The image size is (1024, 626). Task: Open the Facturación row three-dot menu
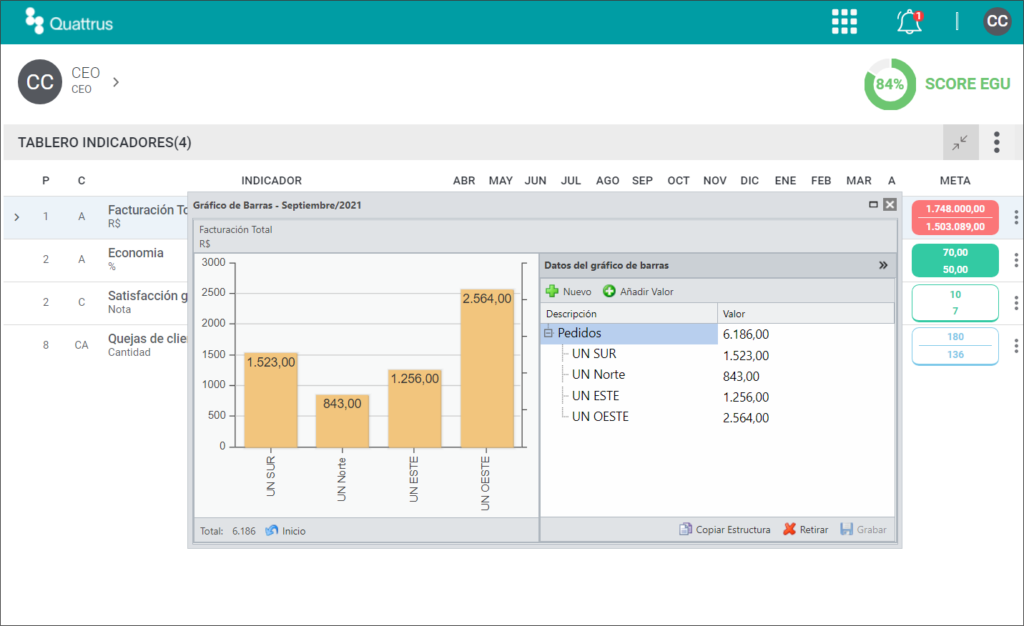1016,217
